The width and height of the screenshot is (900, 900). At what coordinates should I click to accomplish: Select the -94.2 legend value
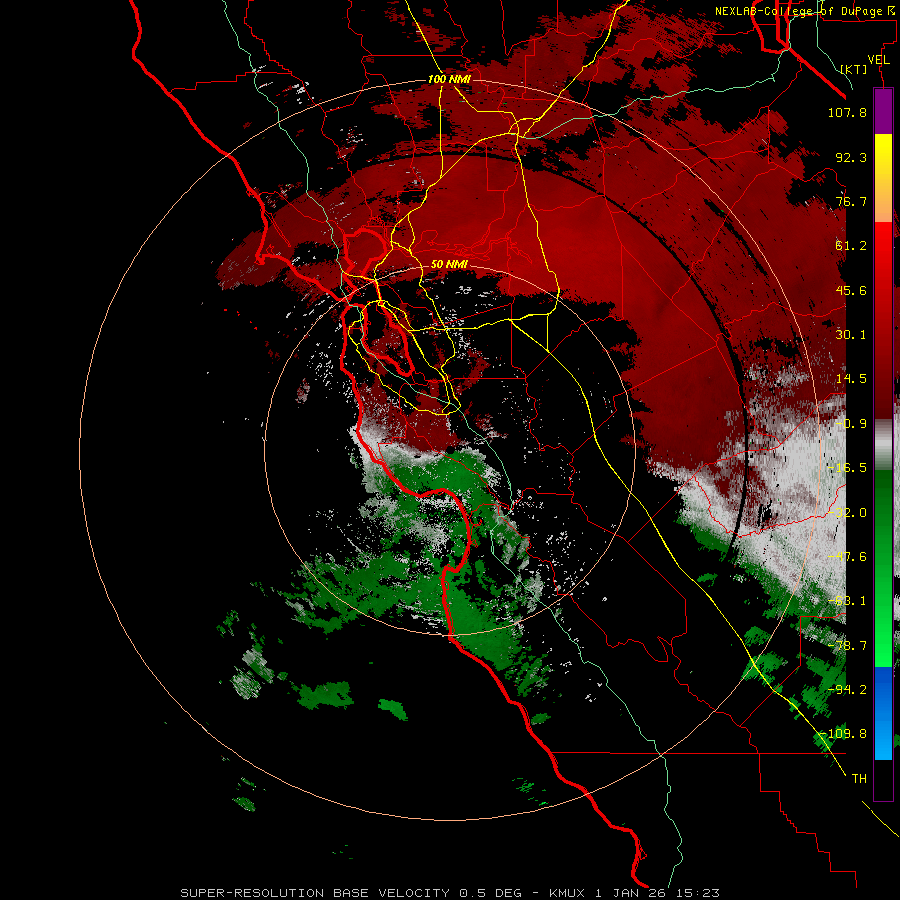pos(847,690)
